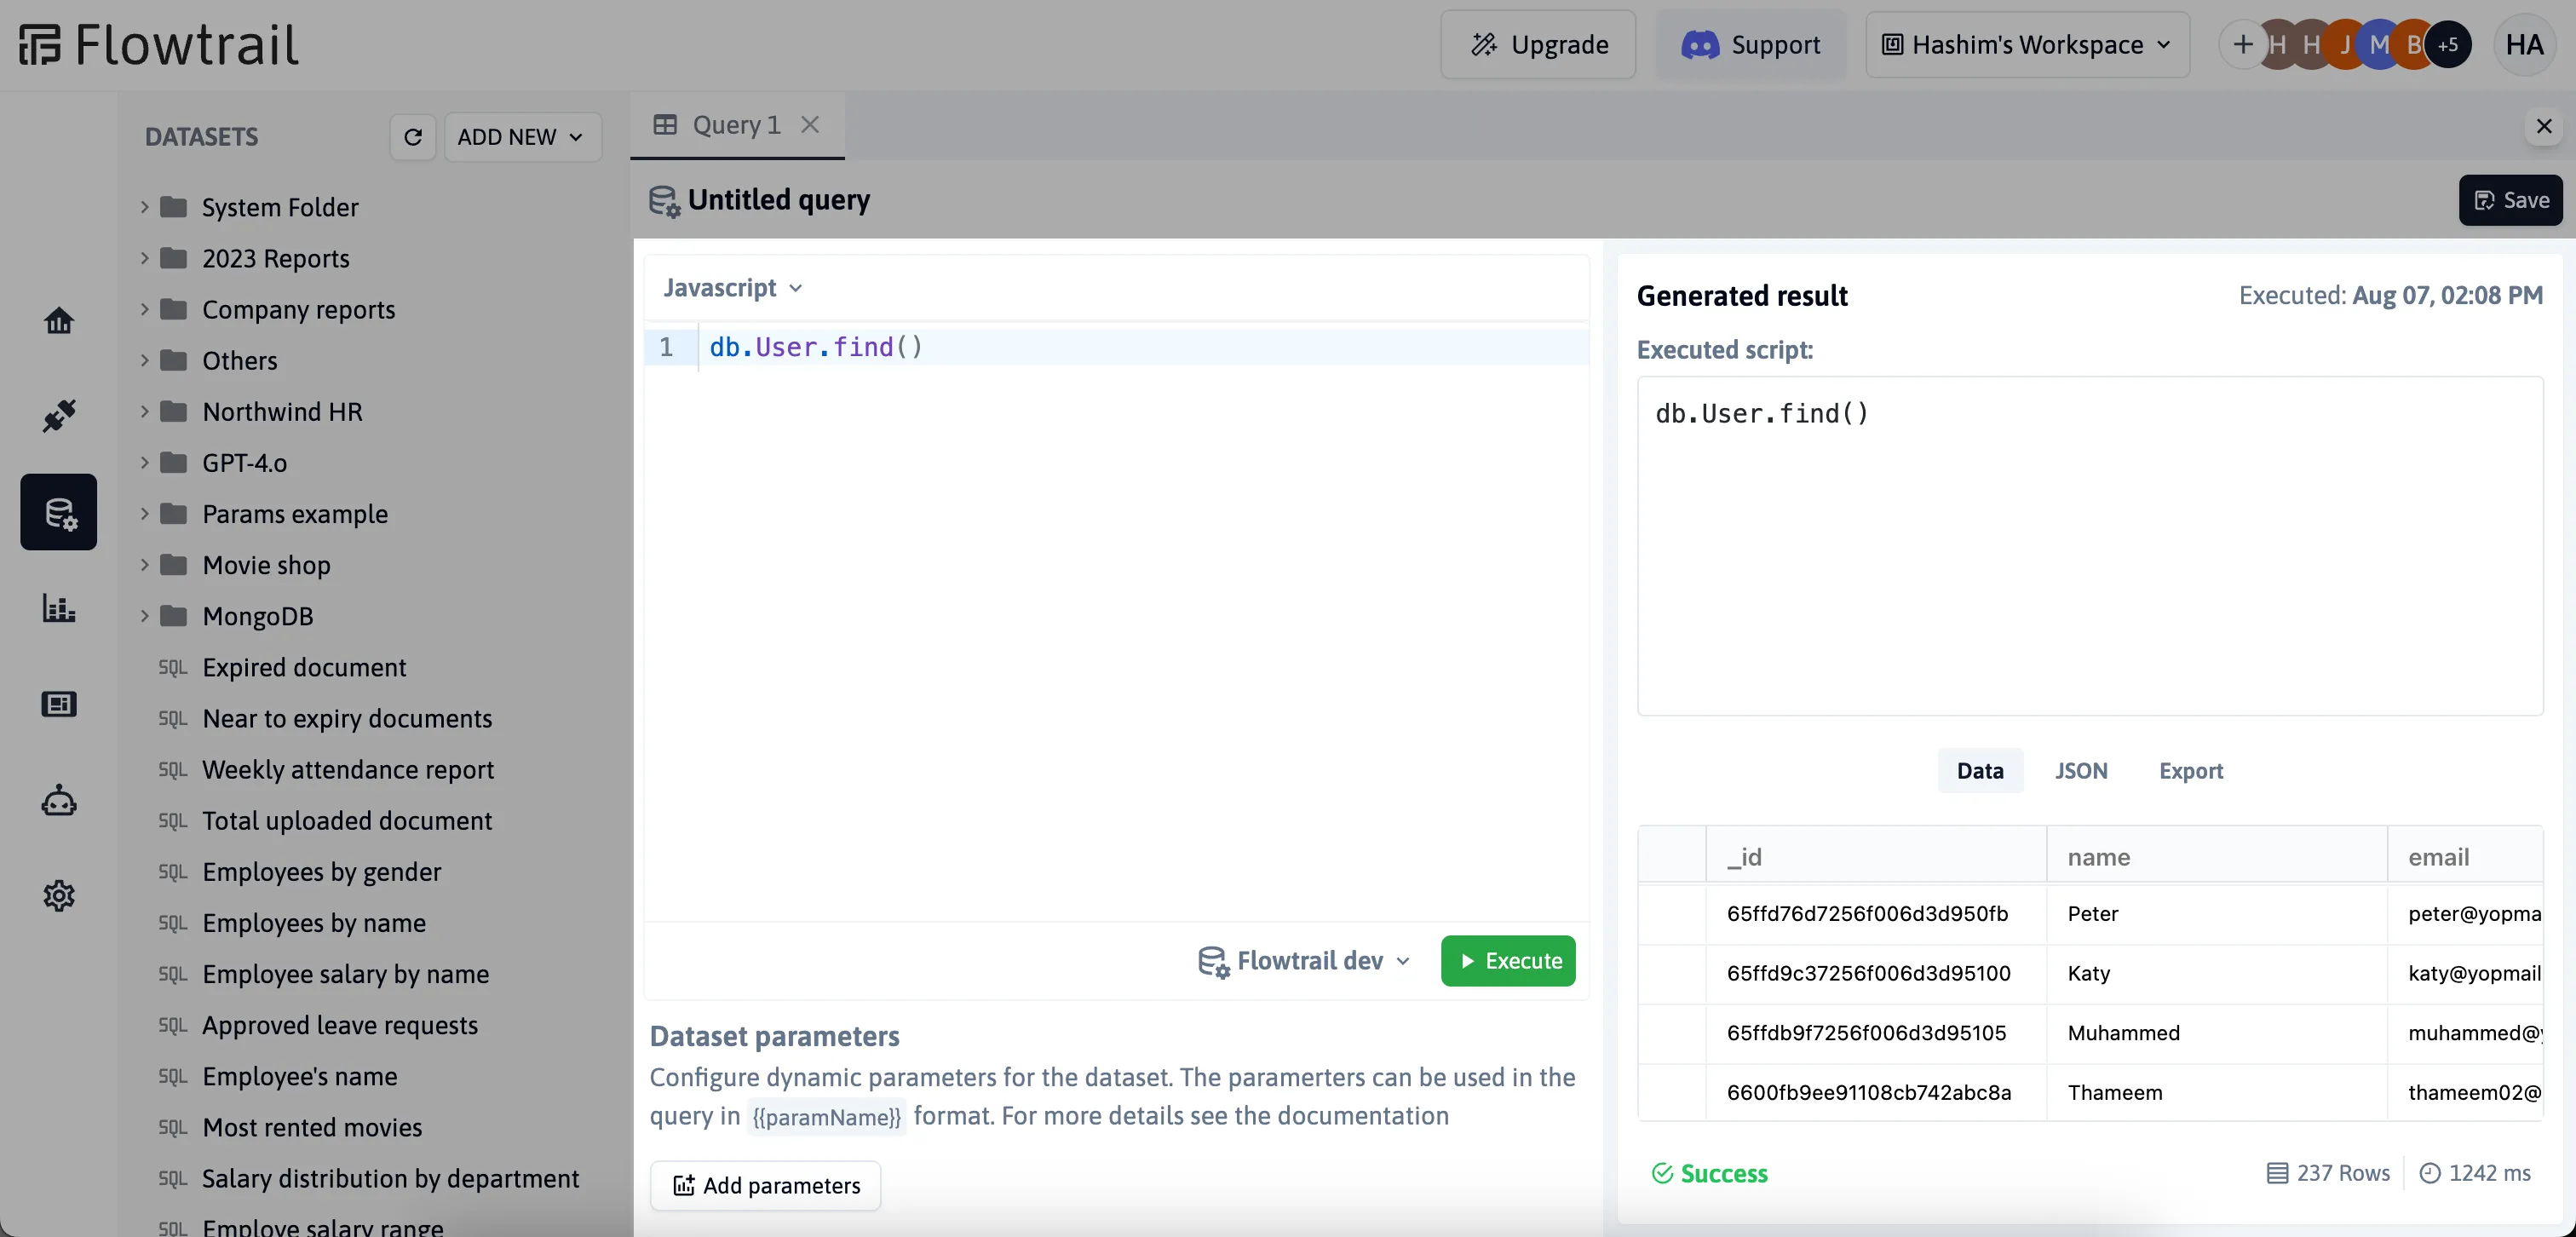The image size is (2576, 1237).
Task: Click the System Folder folder icon
Action: click(174, 207)
